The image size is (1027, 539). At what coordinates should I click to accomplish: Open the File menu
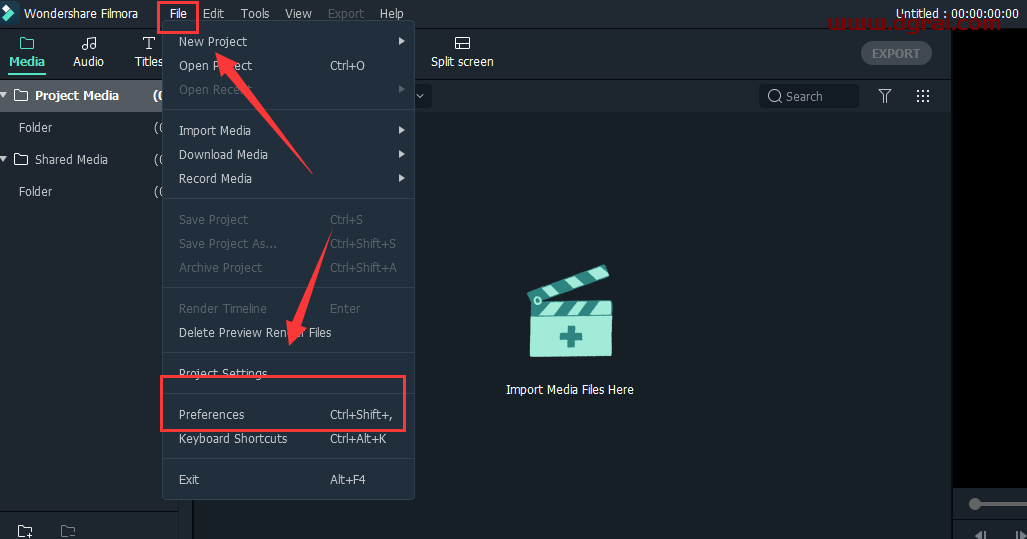click(x=178, y=14)
